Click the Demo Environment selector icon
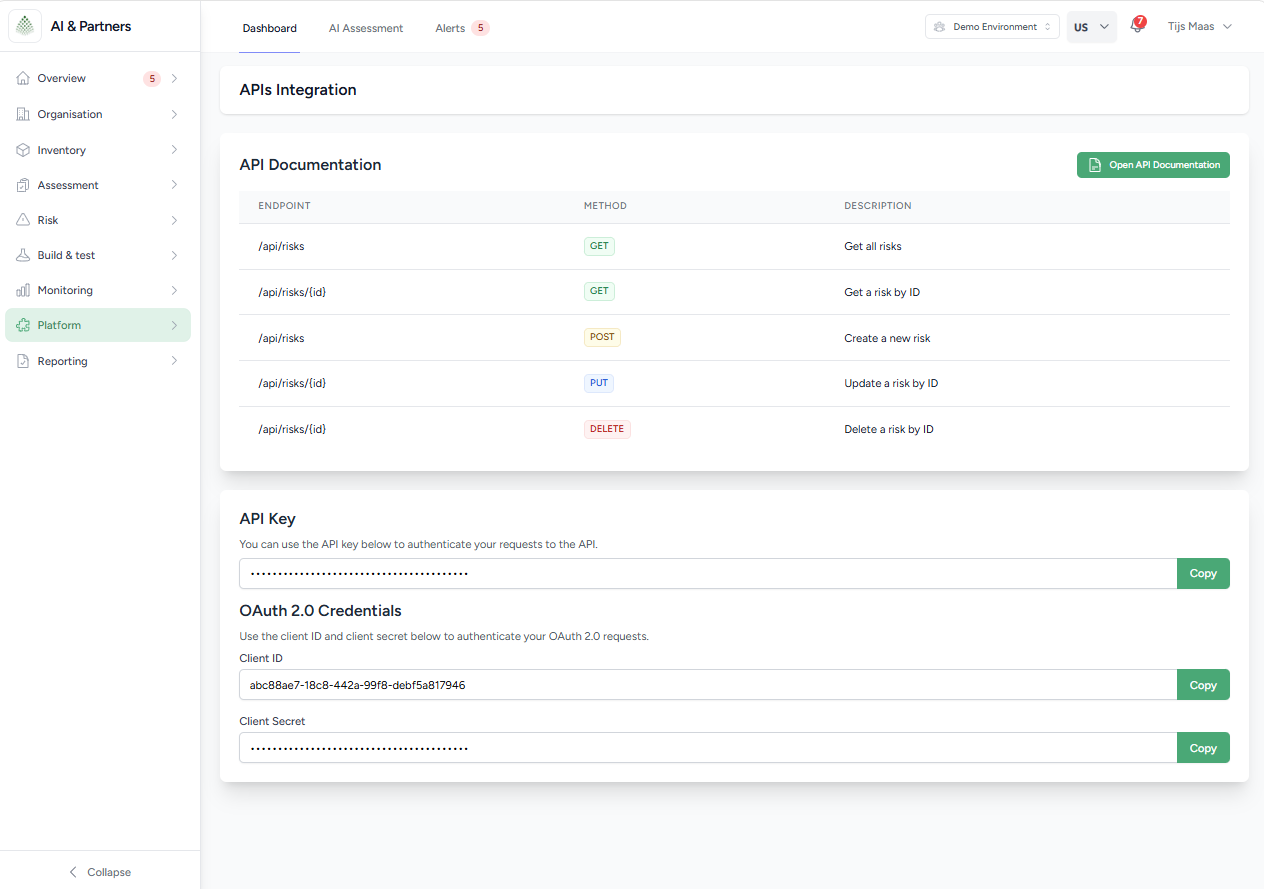Viewport: 1264px width, 889px height. click(x=939, y=27)
